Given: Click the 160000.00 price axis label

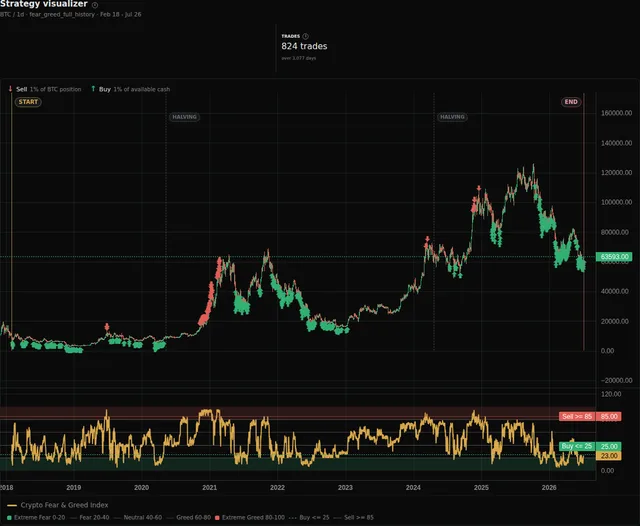Looking at the screenshot, I should point(616,113).
